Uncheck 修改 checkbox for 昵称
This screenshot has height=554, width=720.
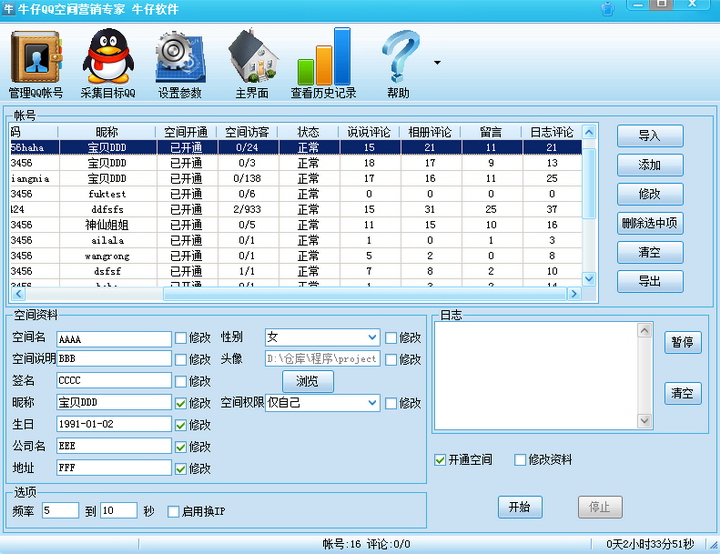point(181,403)
